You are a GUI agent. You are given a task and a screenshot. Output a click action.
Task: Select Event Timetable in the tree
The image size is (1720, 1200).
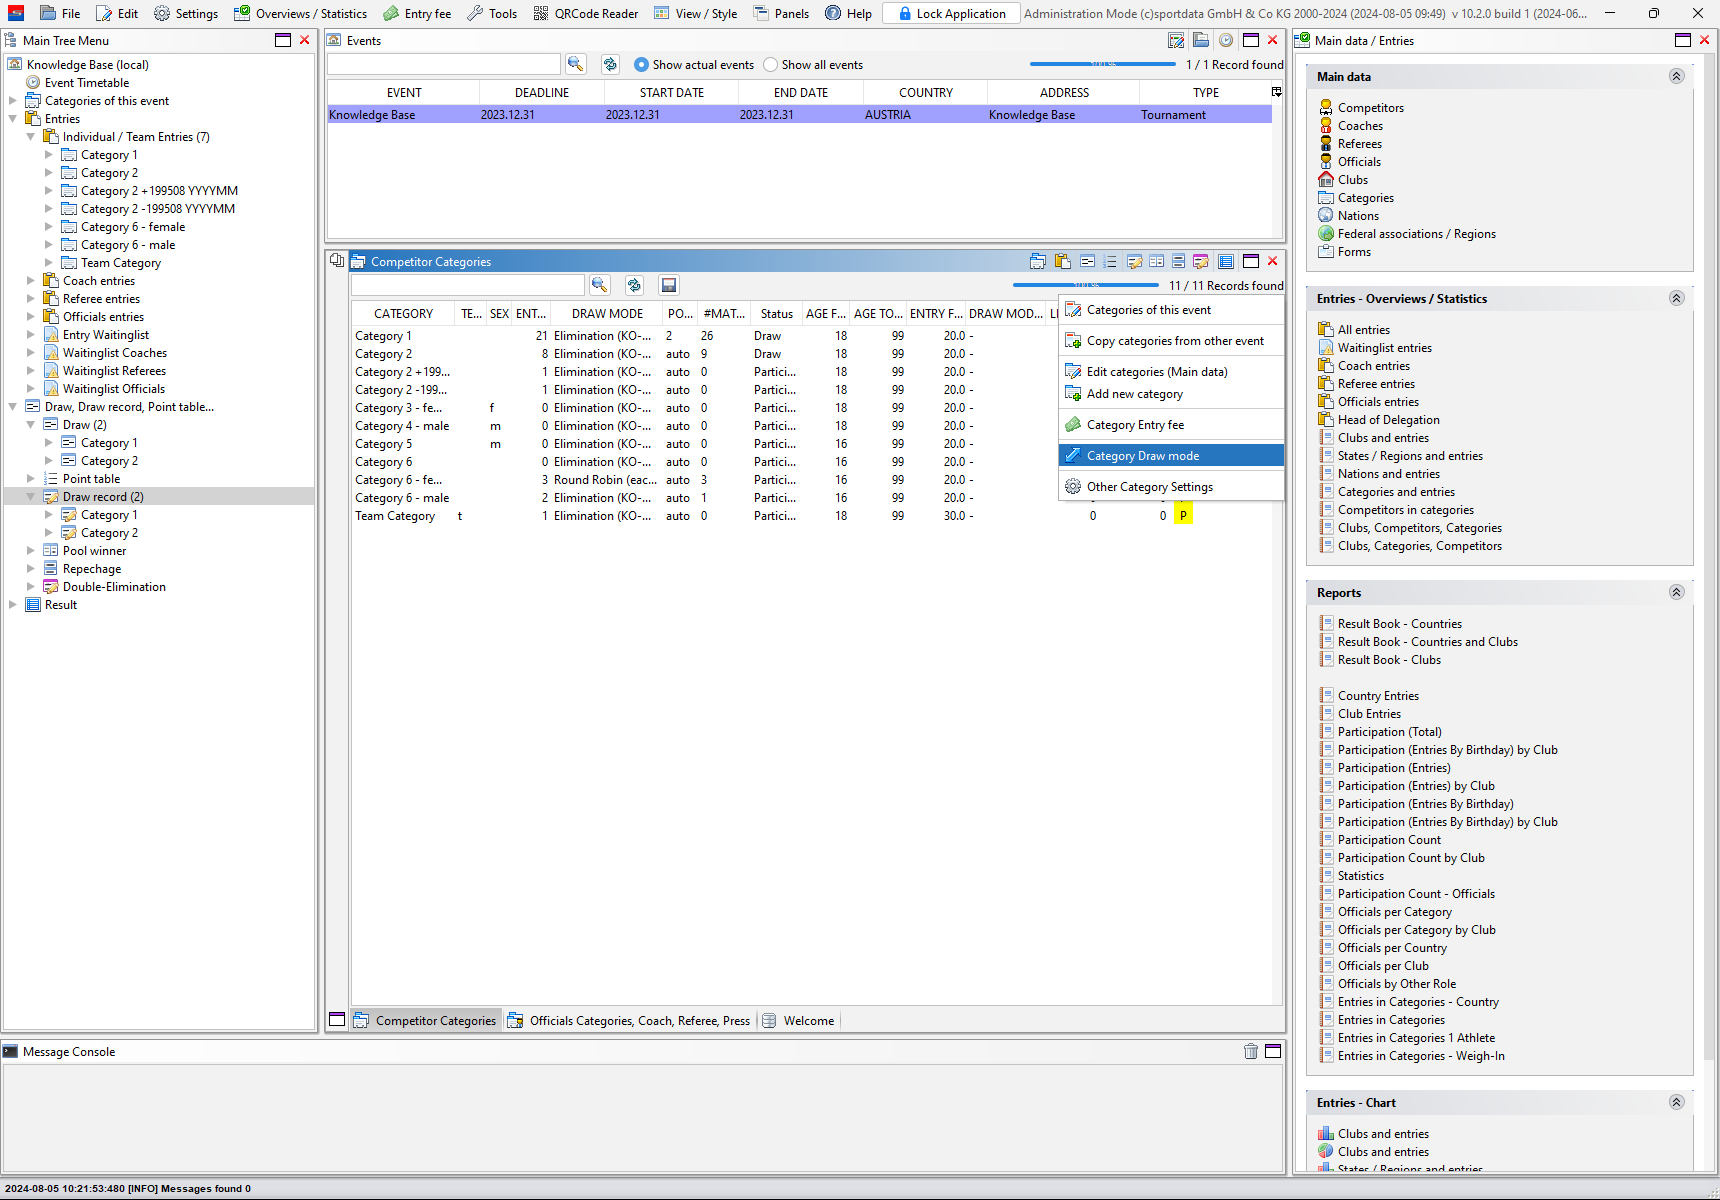tap(87, 83)
